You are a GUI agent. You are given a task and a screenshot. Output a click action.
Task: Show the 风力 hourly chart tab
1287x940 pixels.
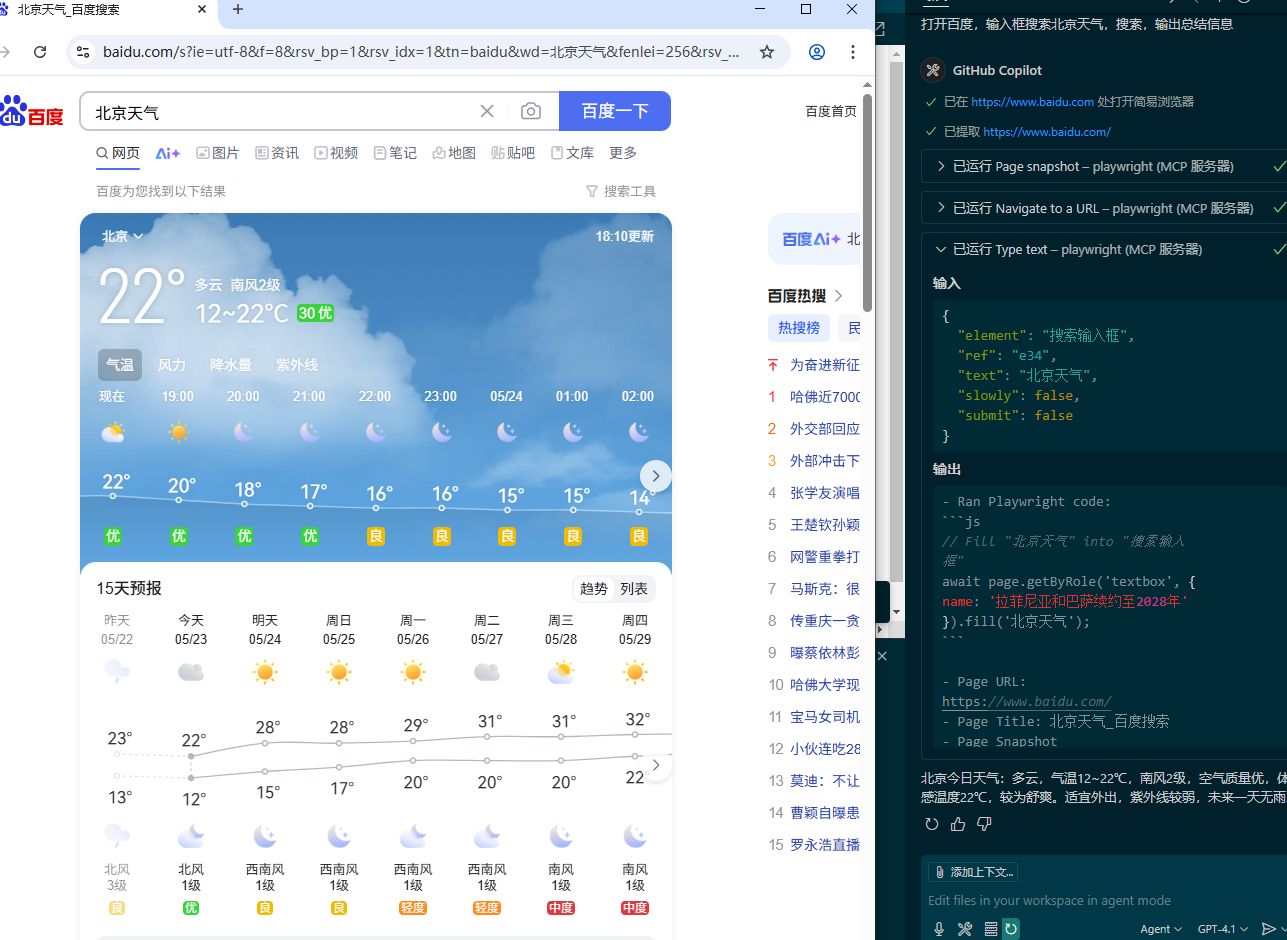click(x=172, y=365)
